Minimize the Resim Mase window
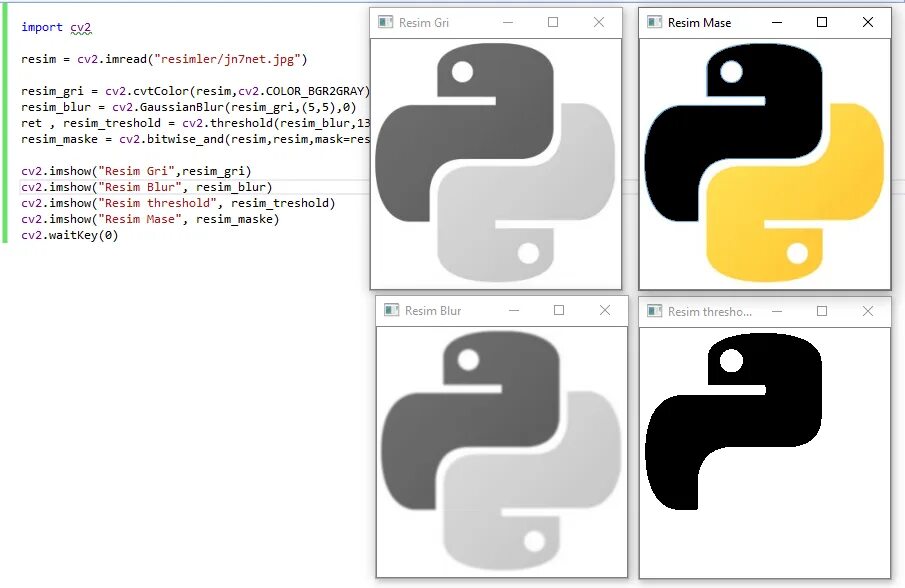The height and width of the screenshot is (588, 905). tap(777, 23)
